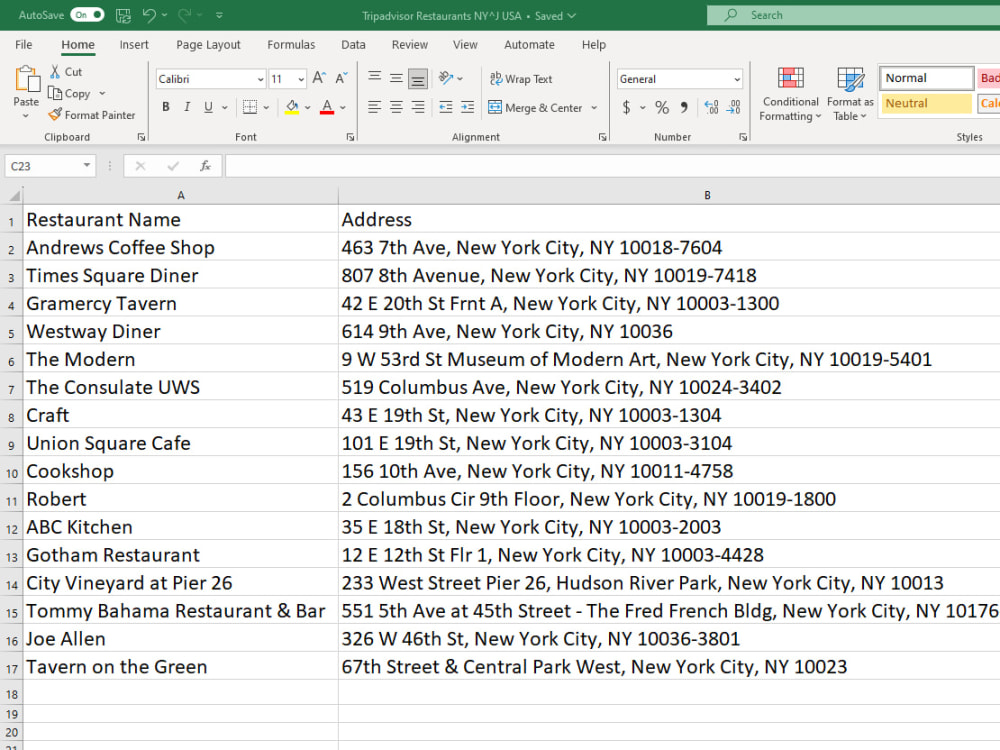Apply the red Font Color
Viewport: 1000px width, 750px height.
click(327, 107)
